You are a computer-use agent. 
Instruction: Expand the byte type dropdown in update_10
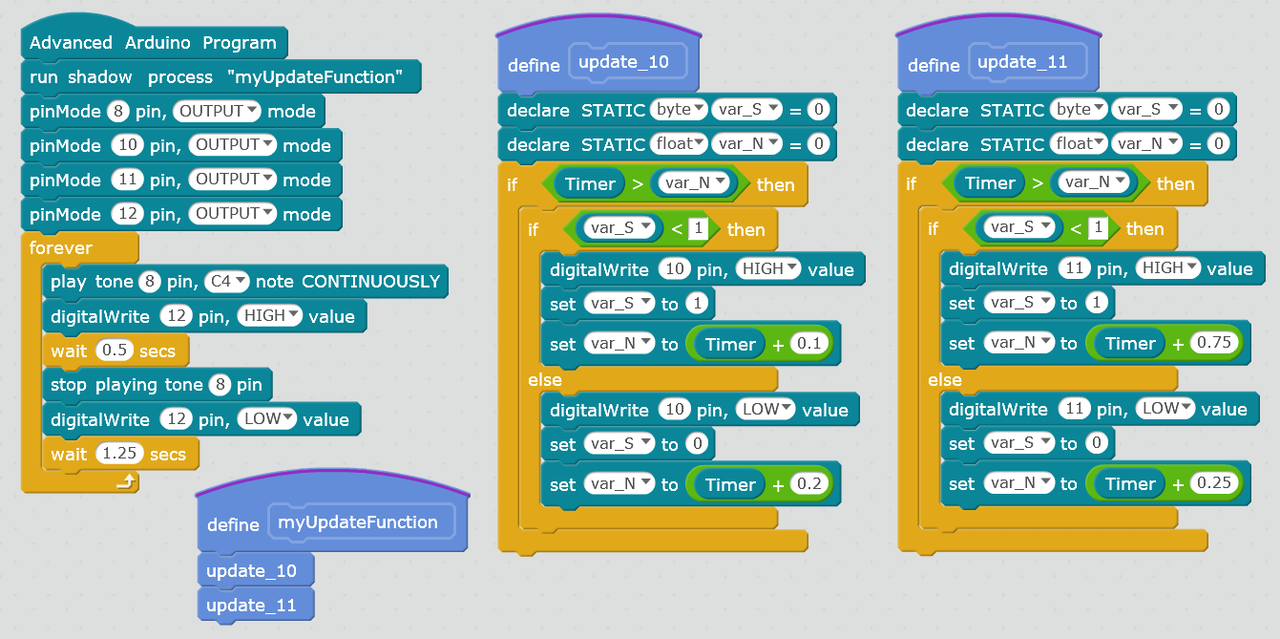[x=678, y=109]
